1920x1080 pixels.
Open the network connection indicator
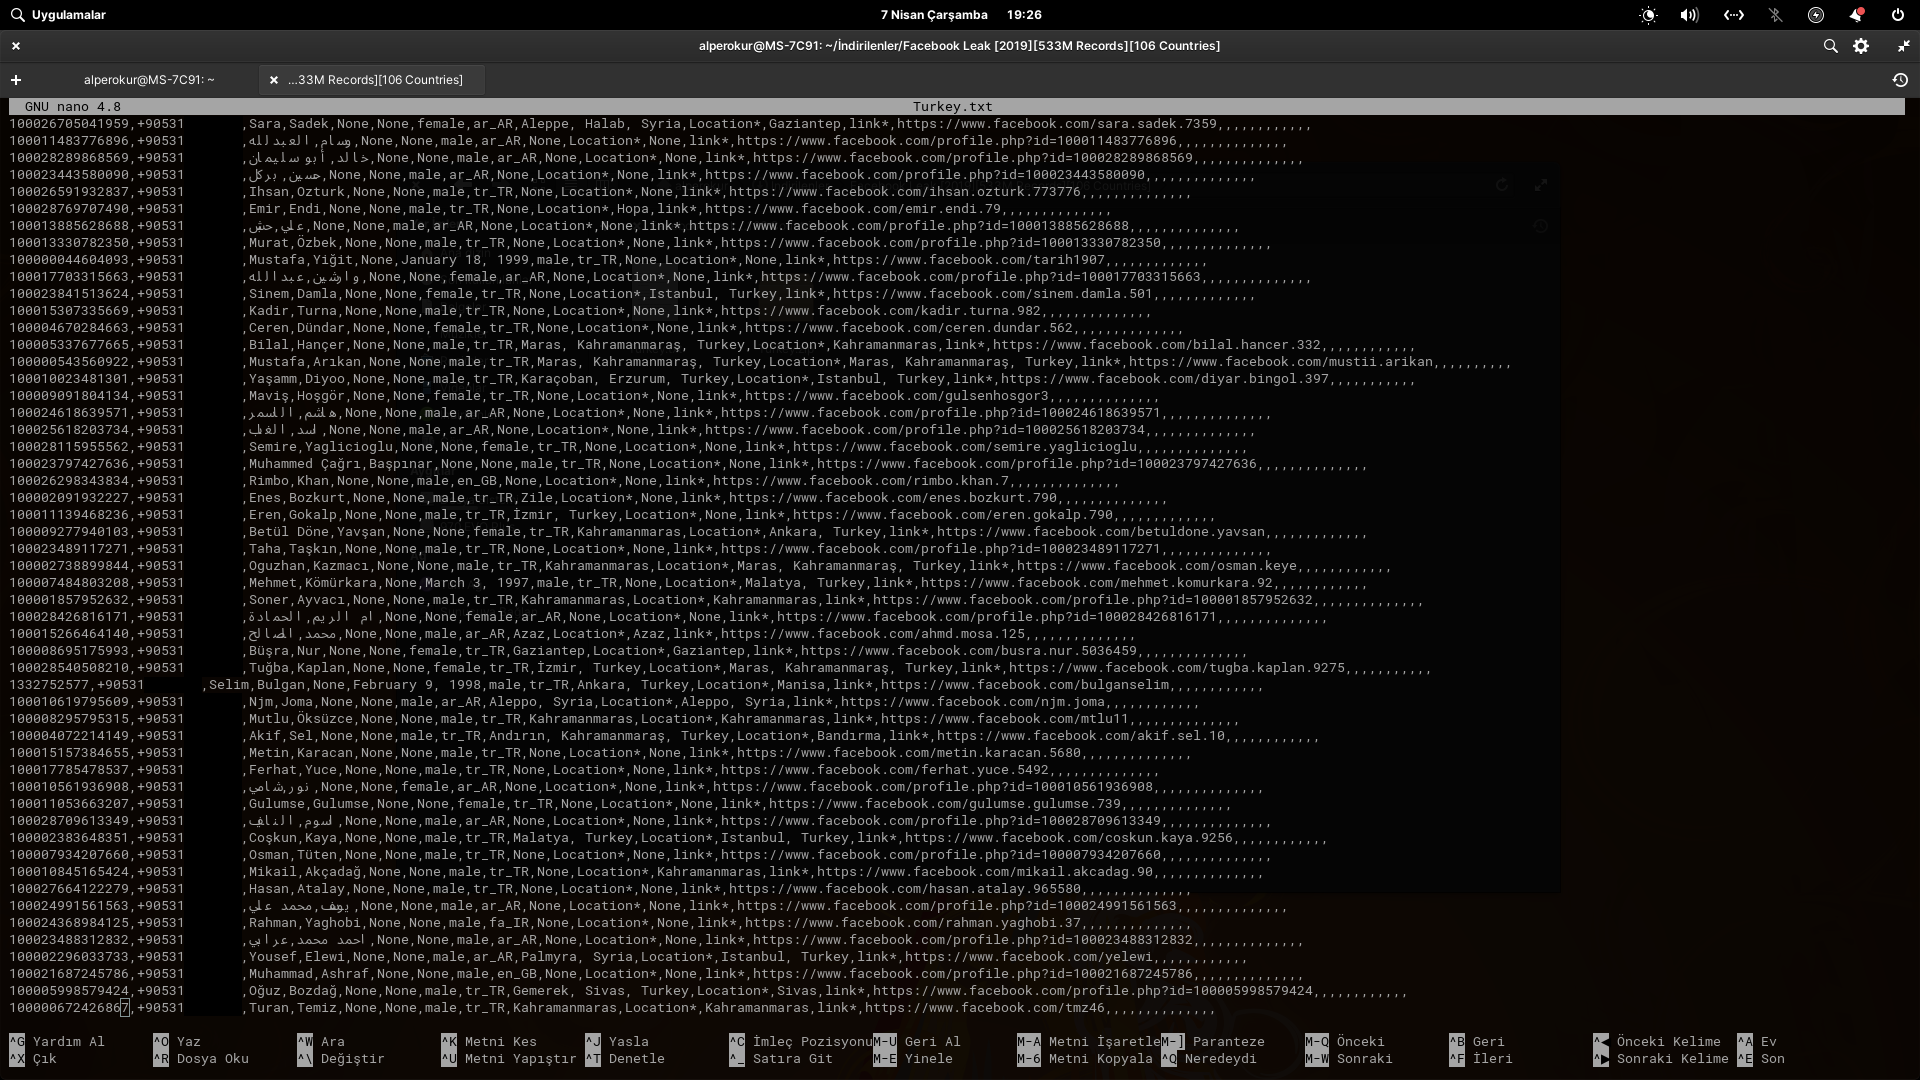point(1733,15)
